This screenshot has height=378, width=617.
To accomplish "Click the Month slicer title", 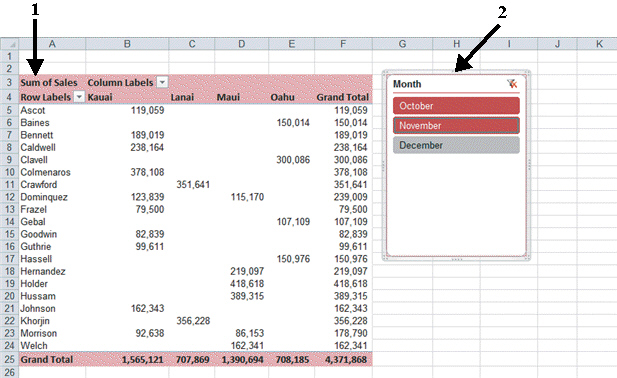I will (x=407, y=84).
